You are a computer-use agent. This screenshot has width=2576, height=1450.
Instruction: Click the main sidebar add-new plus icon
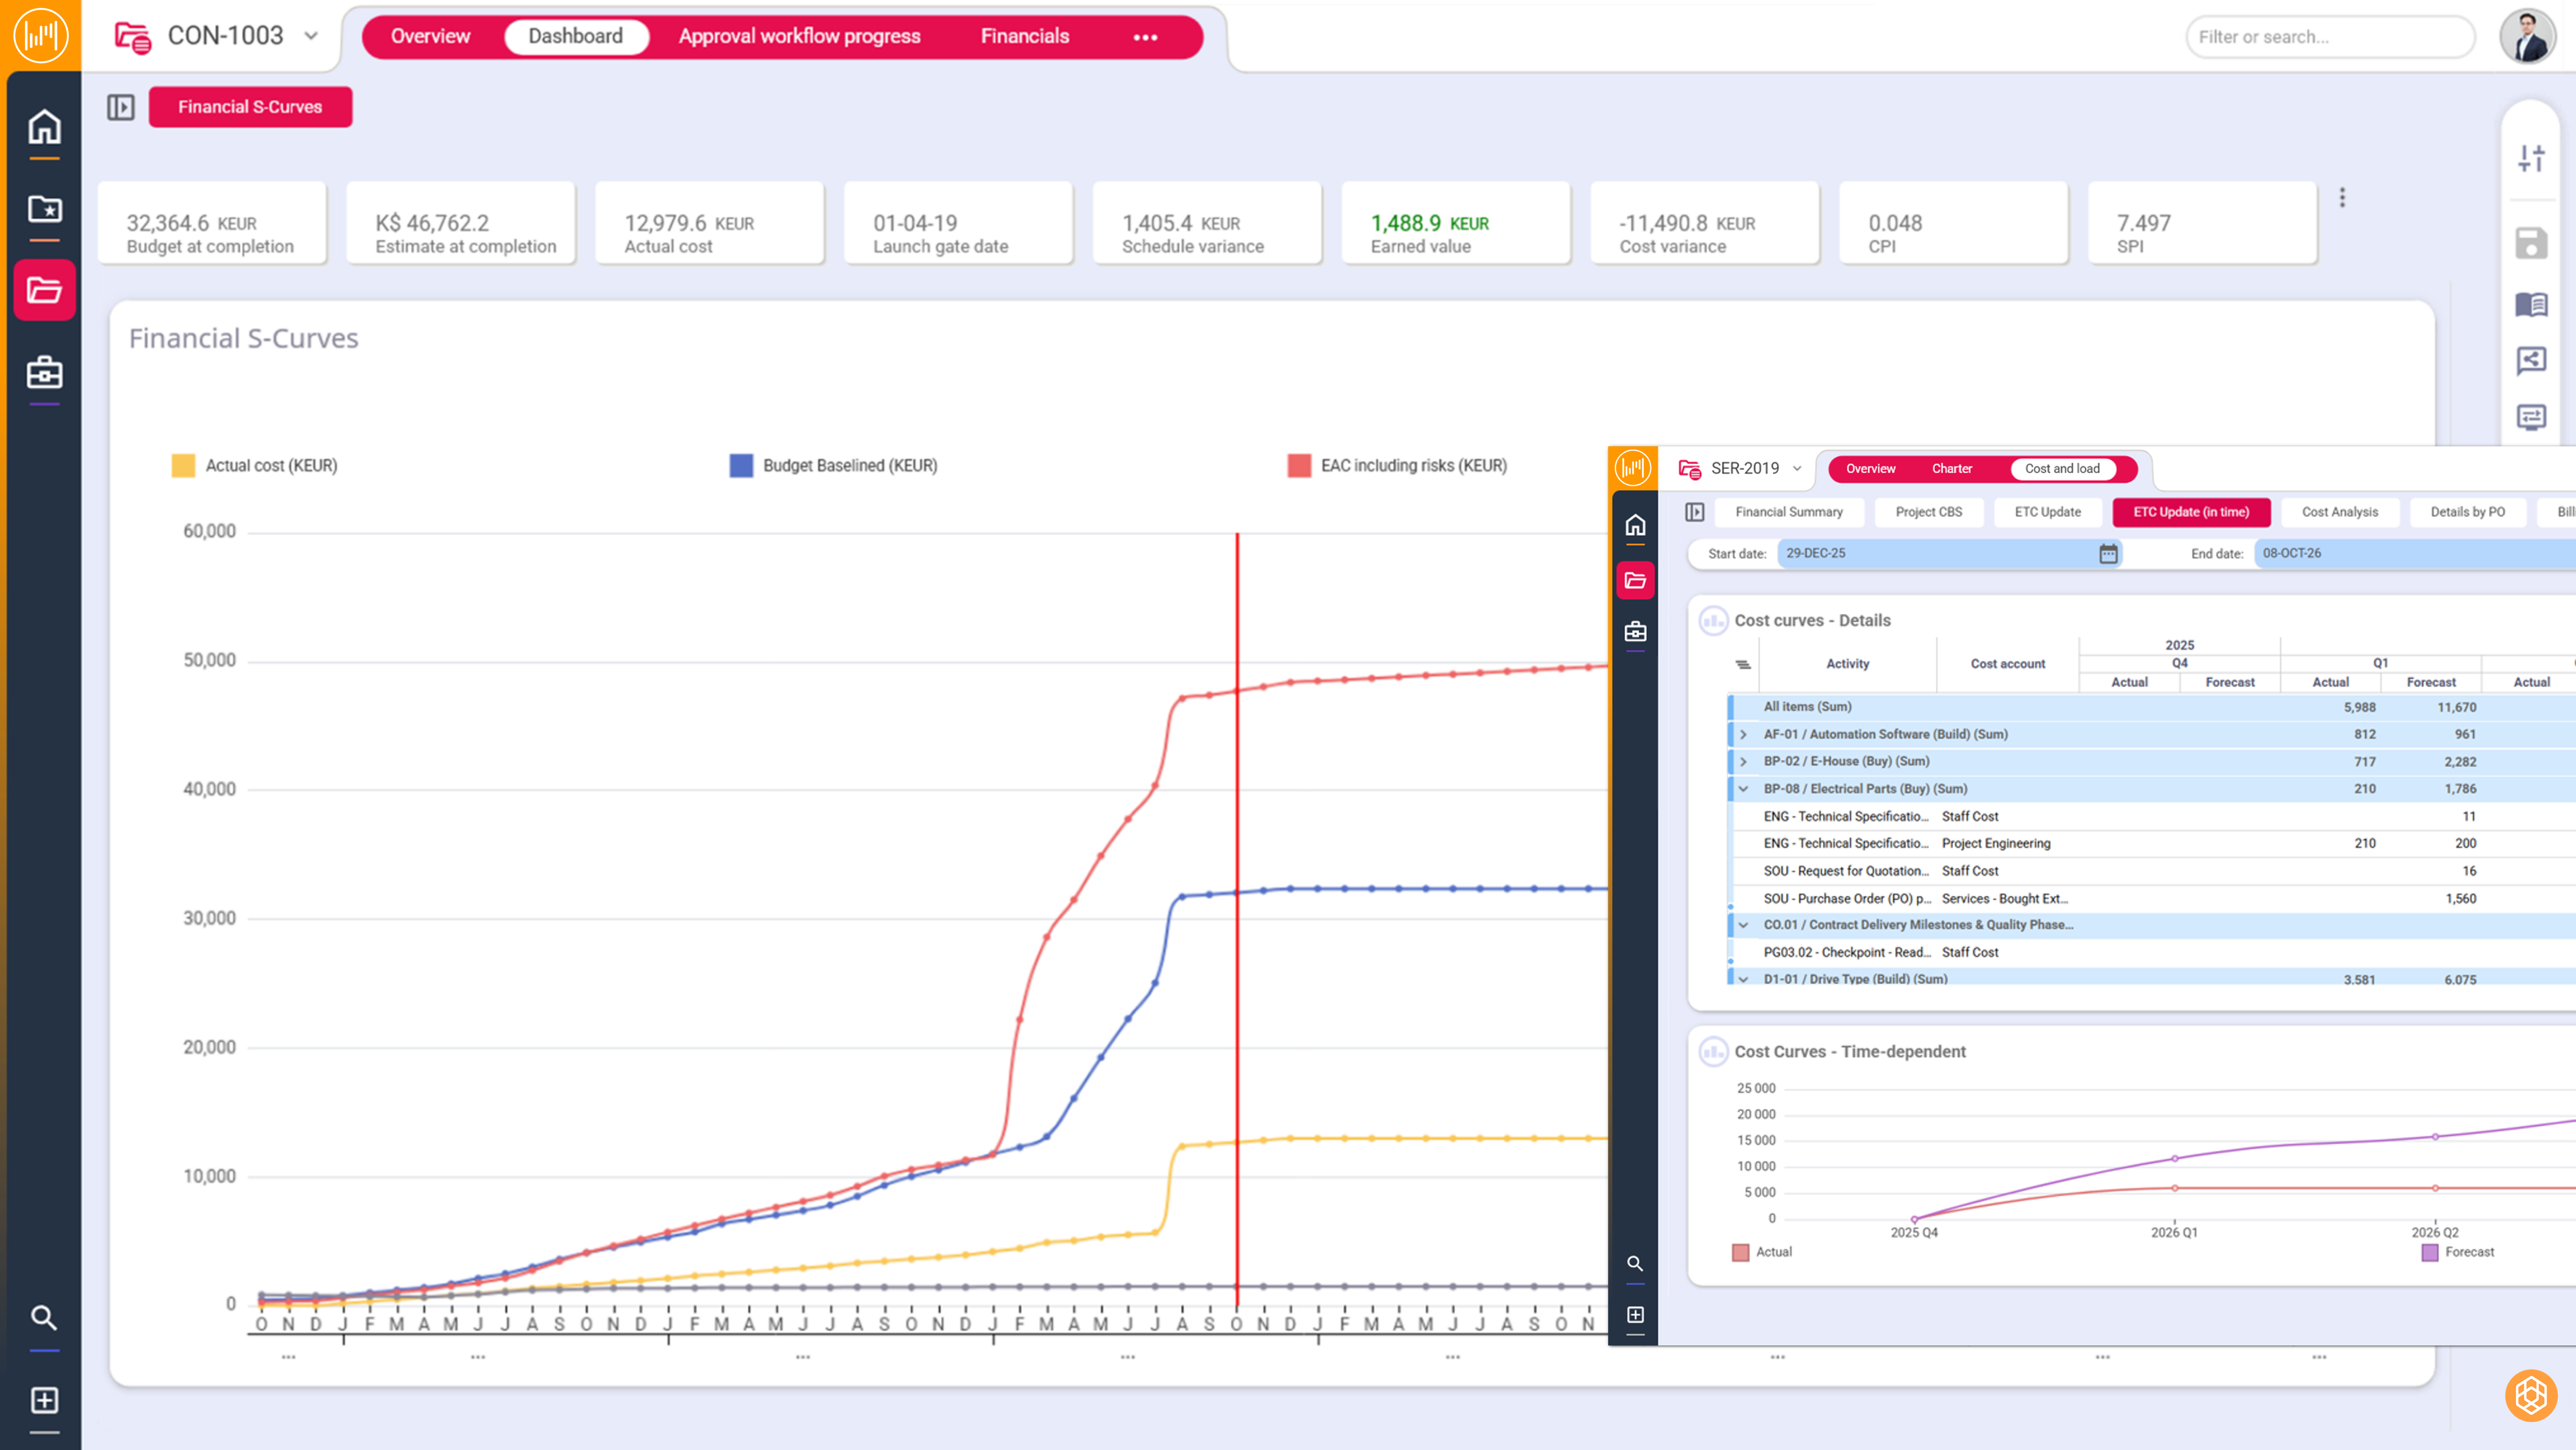(44, 1400)
